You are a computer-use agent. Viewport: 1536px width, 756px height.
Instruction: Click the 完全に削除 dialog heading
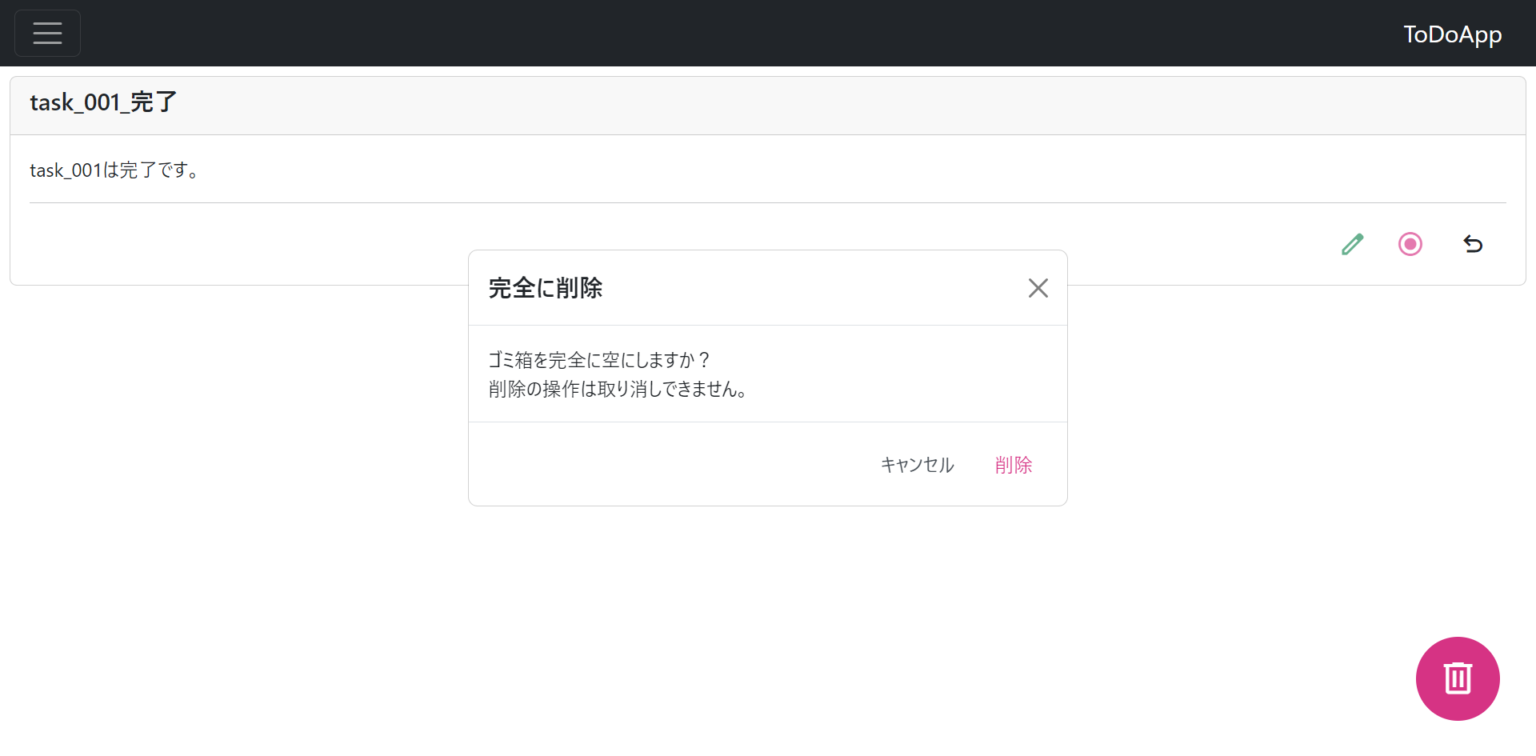(545, 287)
